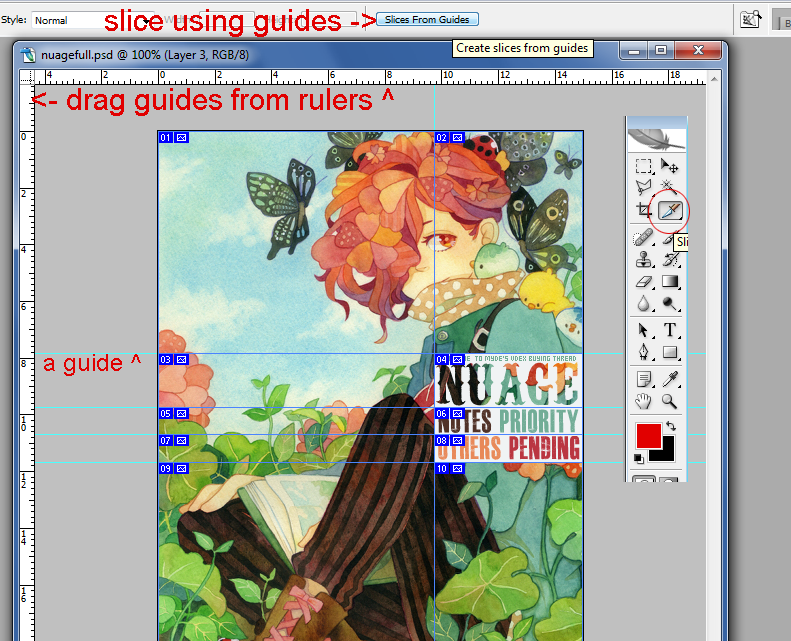Select the Hand tool
The width and height of the screenshot is (791, 641).
(643, 401)
